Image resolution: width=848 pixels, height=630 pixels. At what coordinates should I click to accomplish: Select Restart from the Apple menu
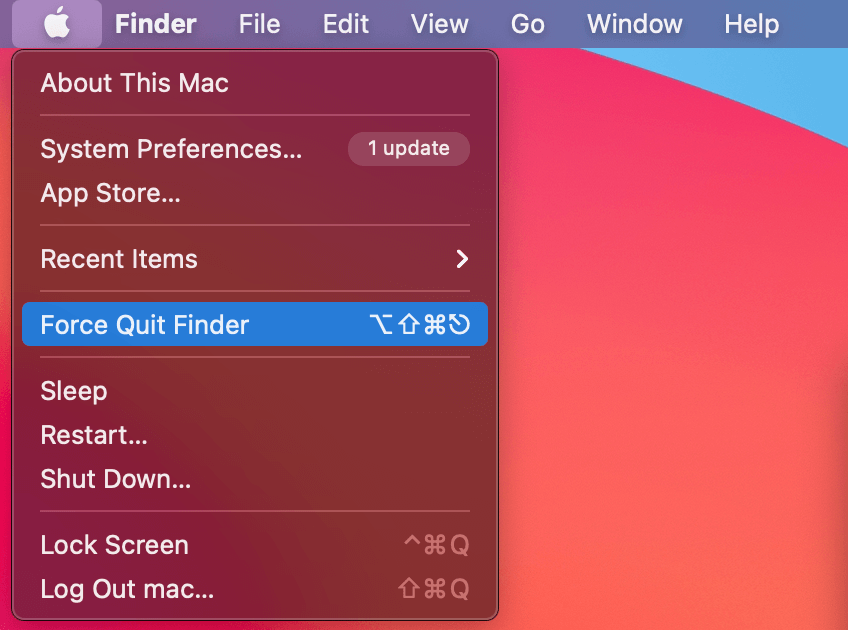click(x=94, y=435)
